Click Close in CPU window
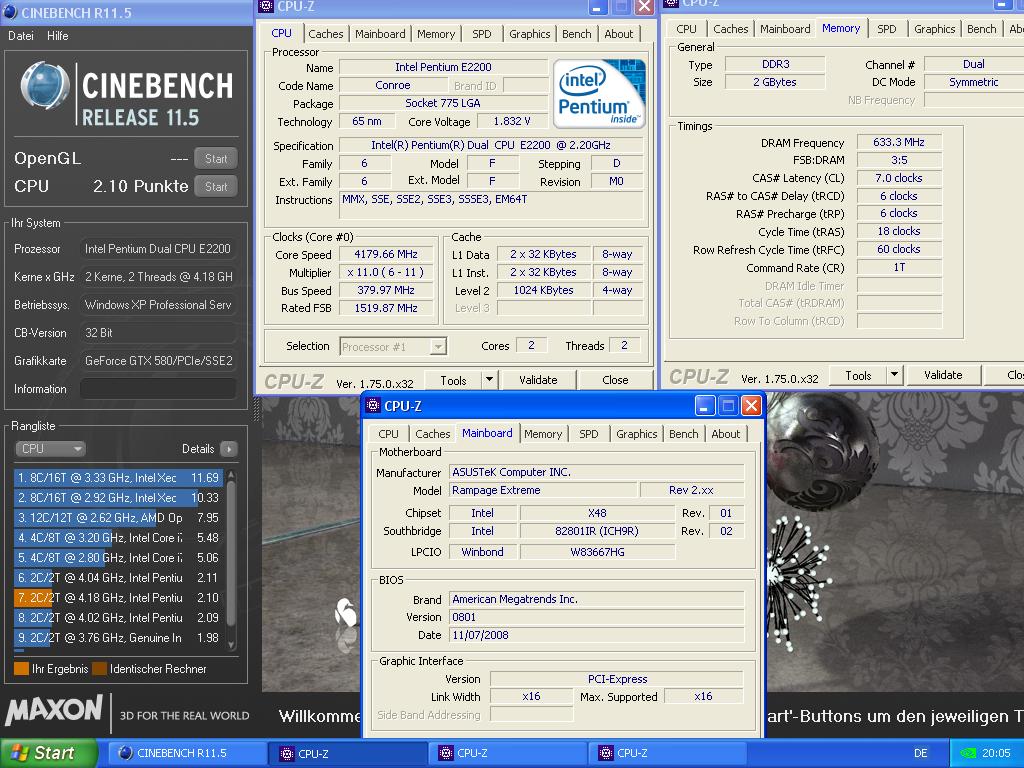This screenshot has height=768, width=1024. [x=615, y=379]
